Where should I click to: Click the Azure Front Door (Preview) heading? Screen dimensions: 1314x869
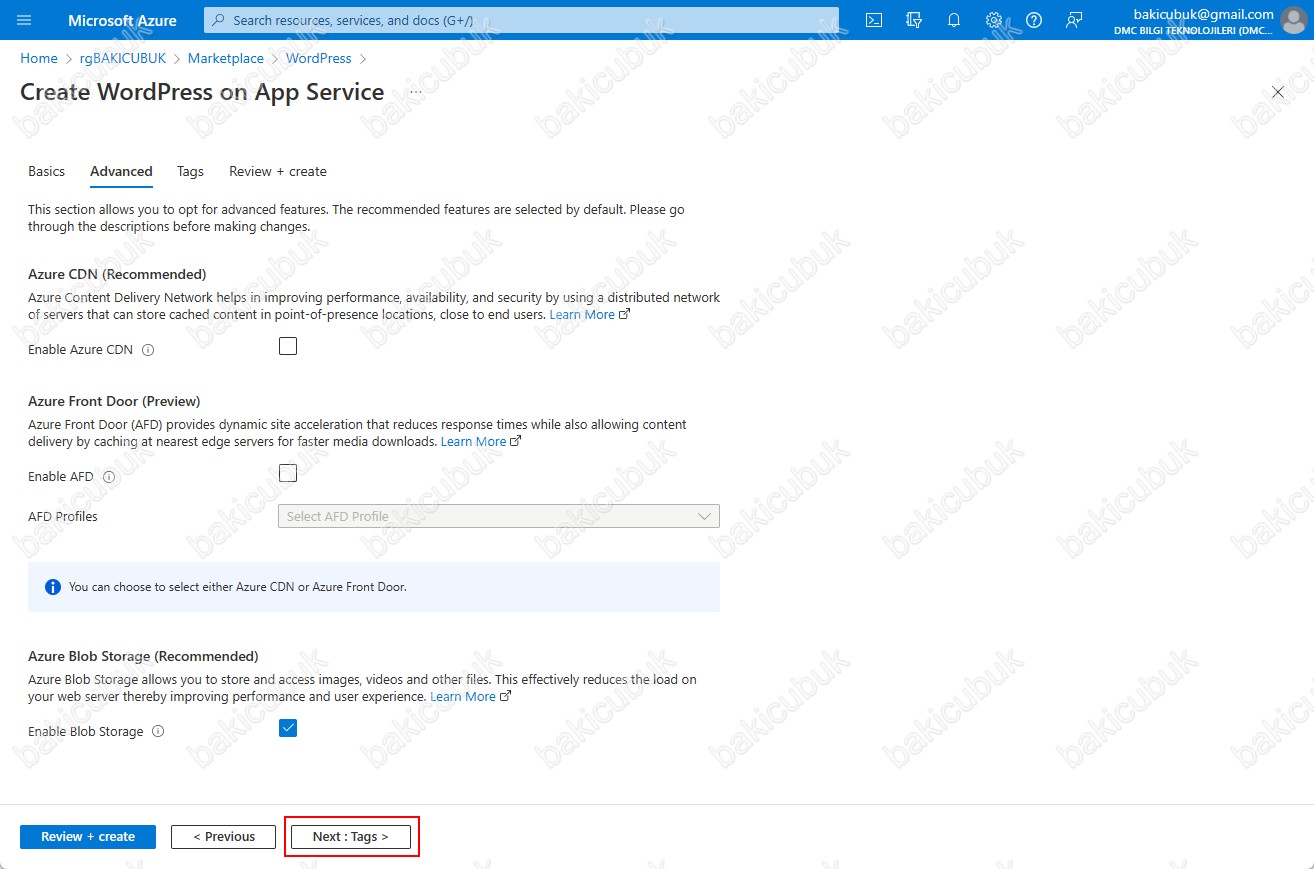(x=114, y=401)
